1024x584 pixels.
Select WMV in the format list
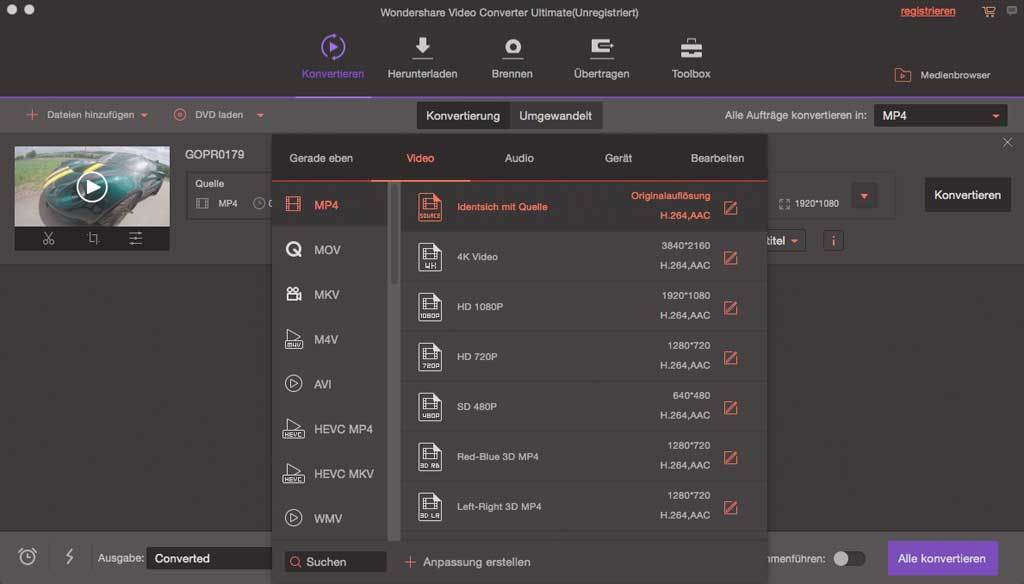coord(330,518)
